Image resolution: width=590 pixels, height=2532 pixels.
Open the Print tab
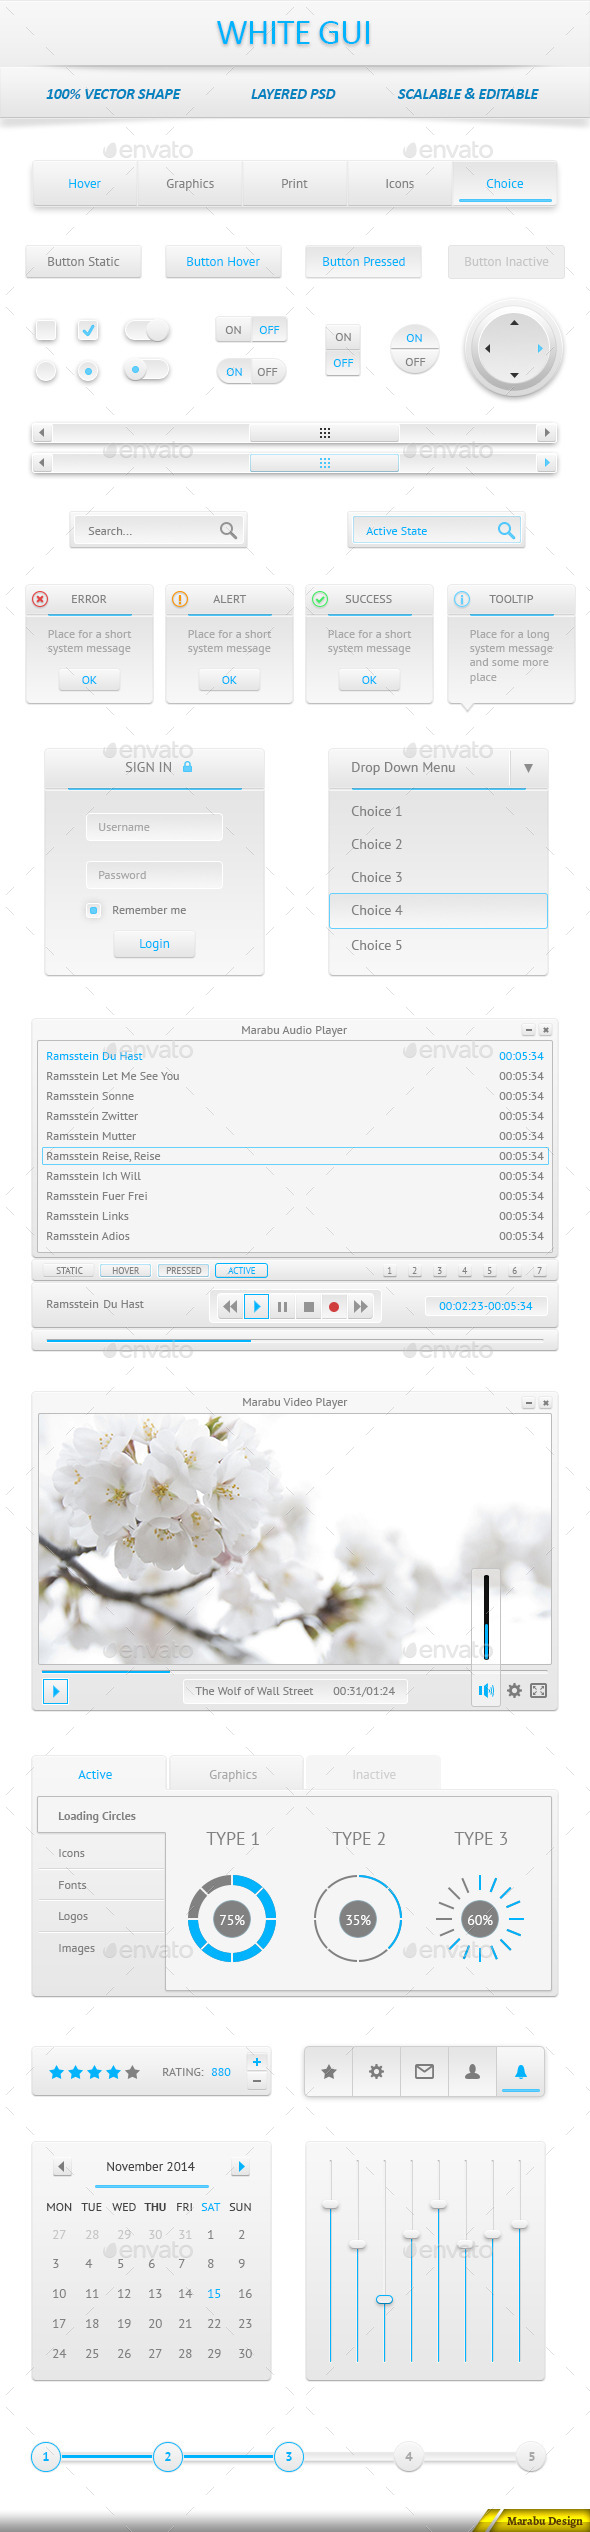pyautogui.click(x=294, y=183)
